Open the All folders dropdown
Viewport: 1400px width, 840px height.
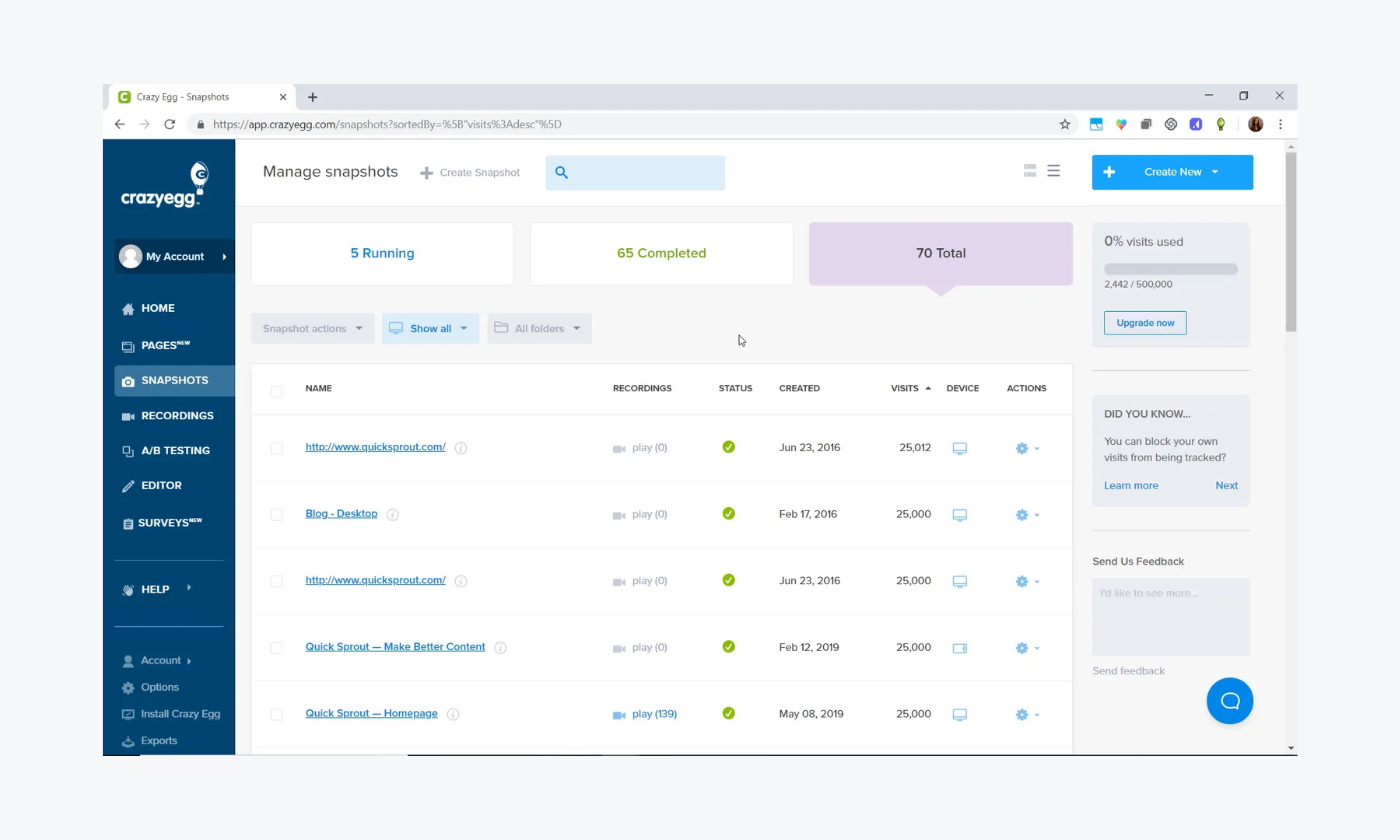539,329
